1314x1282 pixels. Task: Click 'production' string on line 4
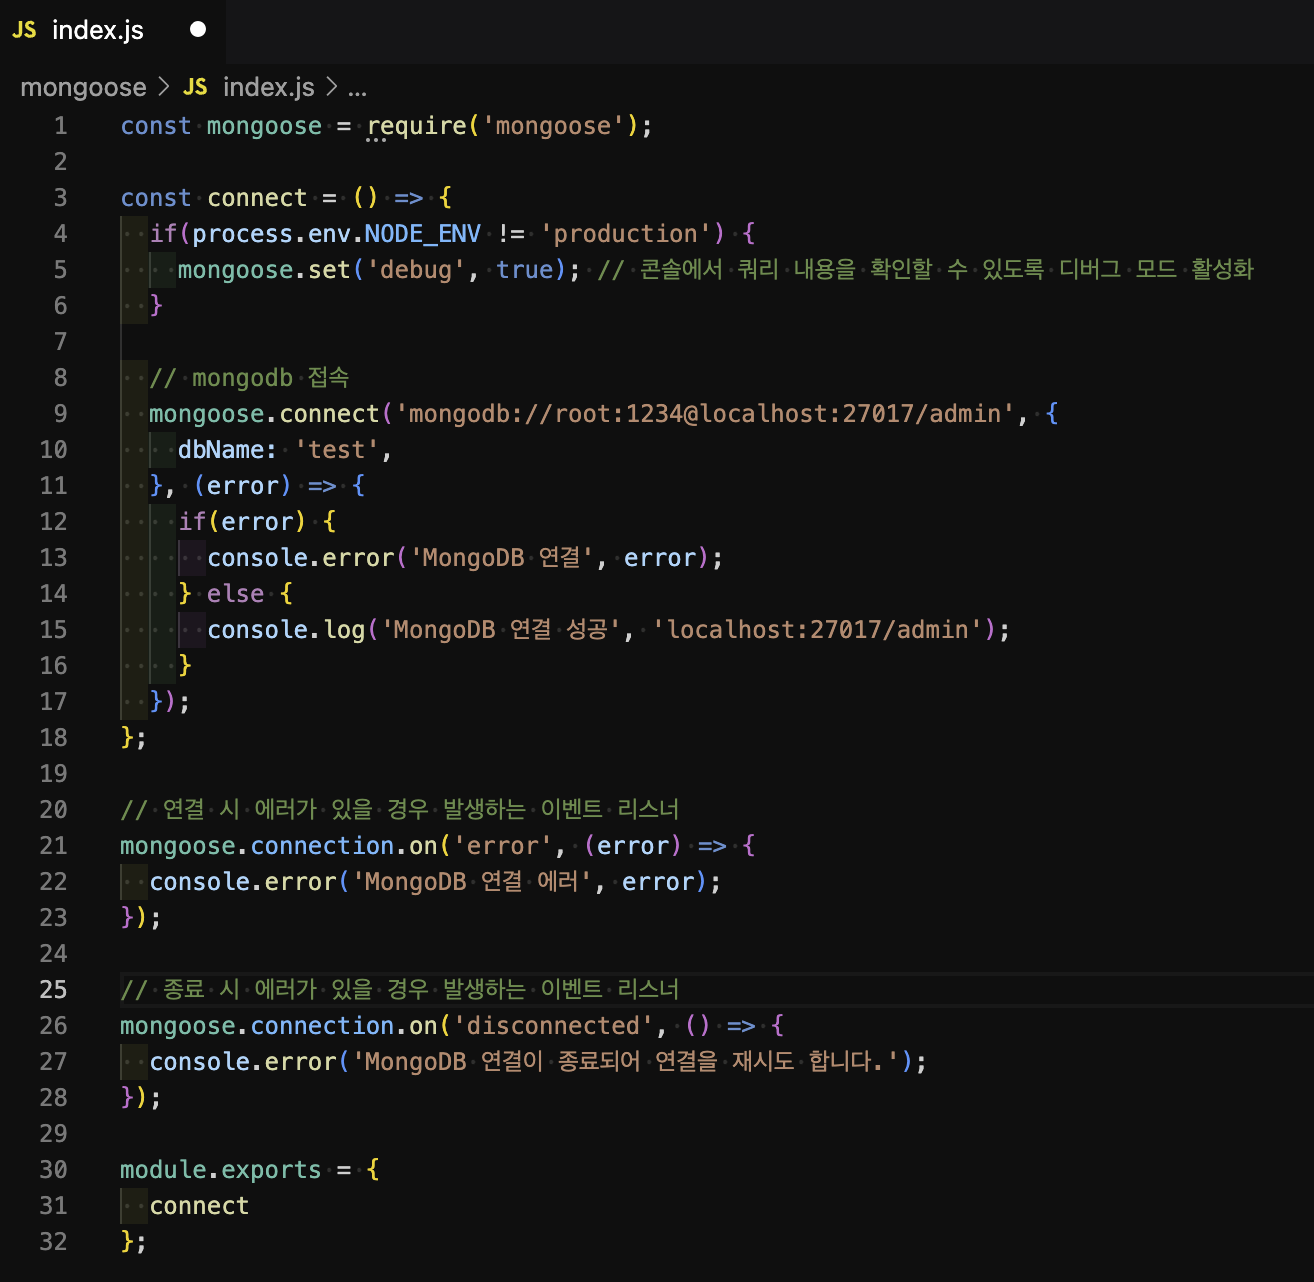pos(625,234)
